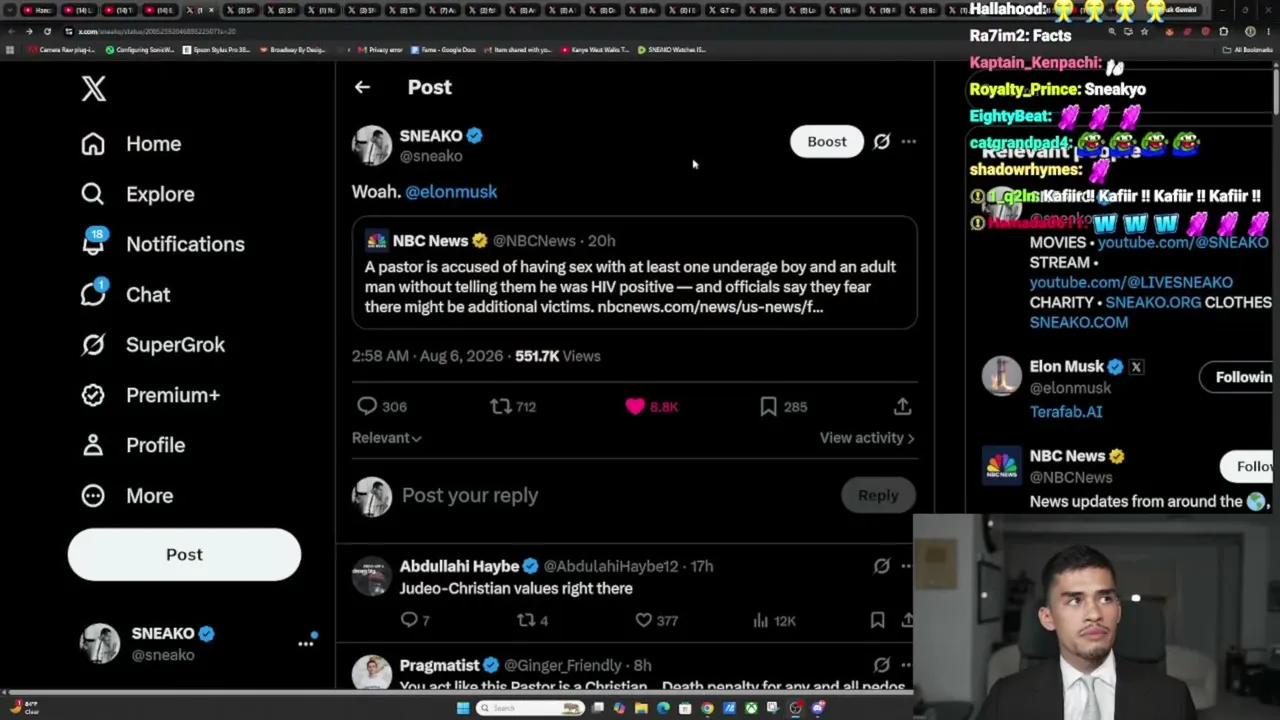Open the quoted NBC News post
Screen dimensions: 1280x720
tap(634, 273)
